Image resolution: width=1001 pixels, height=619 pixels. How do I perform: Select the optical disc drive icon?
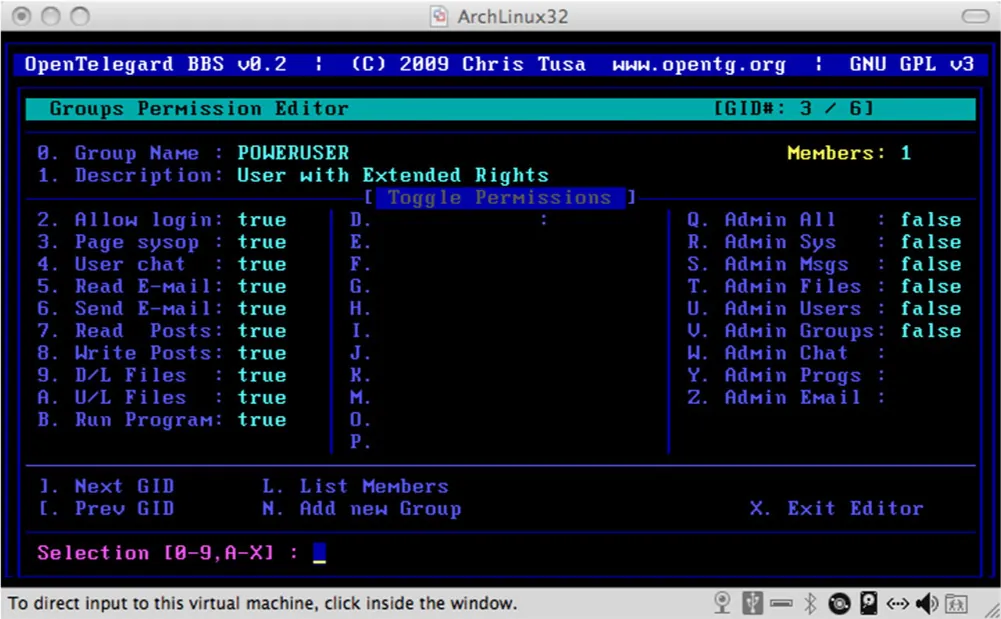click(x=840, y=603)
